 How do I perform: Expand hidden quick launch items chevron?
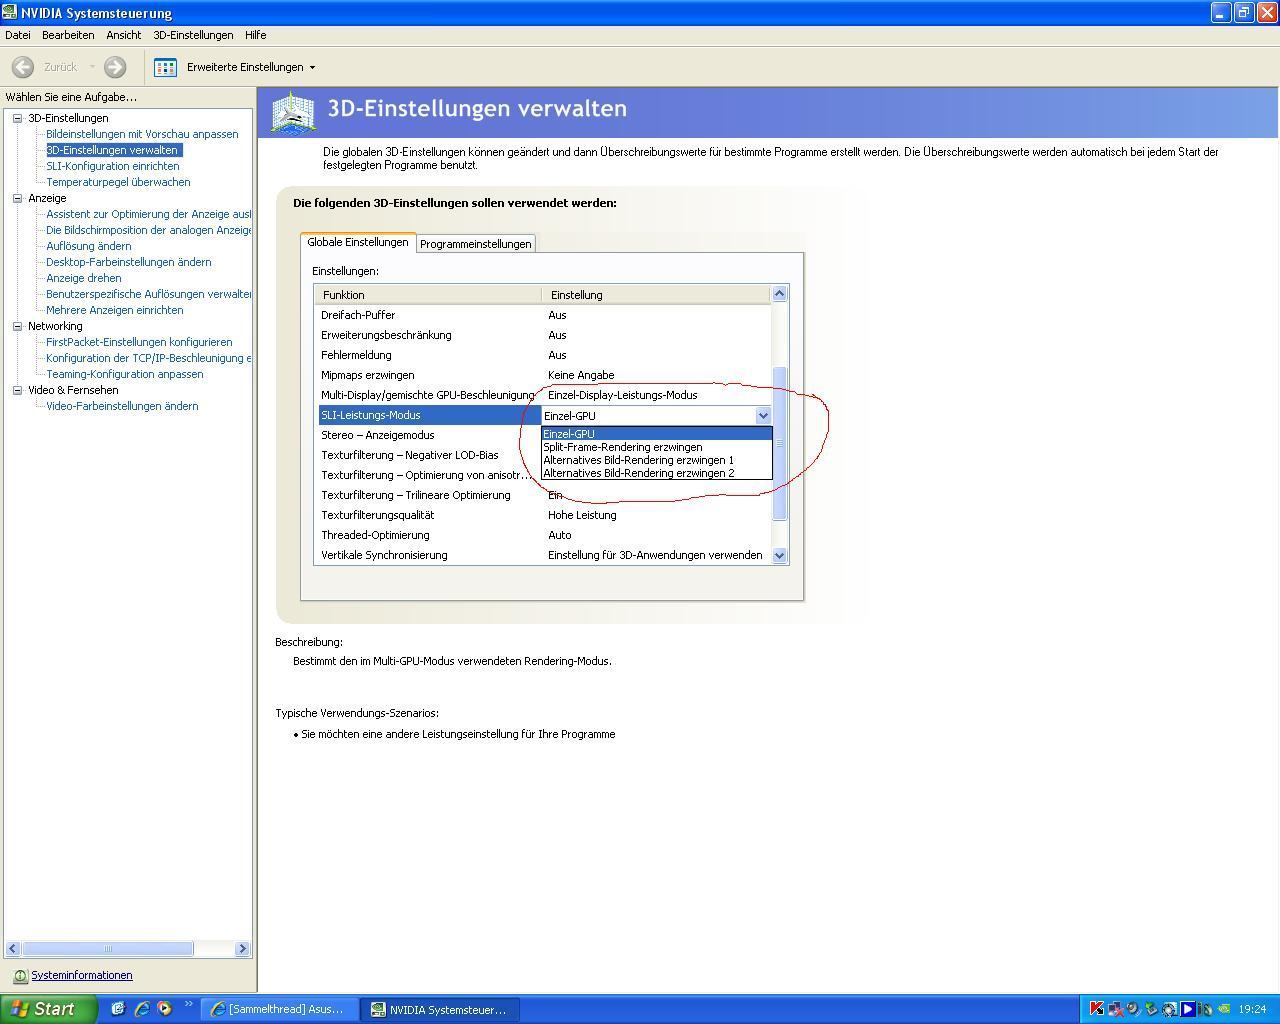(x=188, y=1005)
